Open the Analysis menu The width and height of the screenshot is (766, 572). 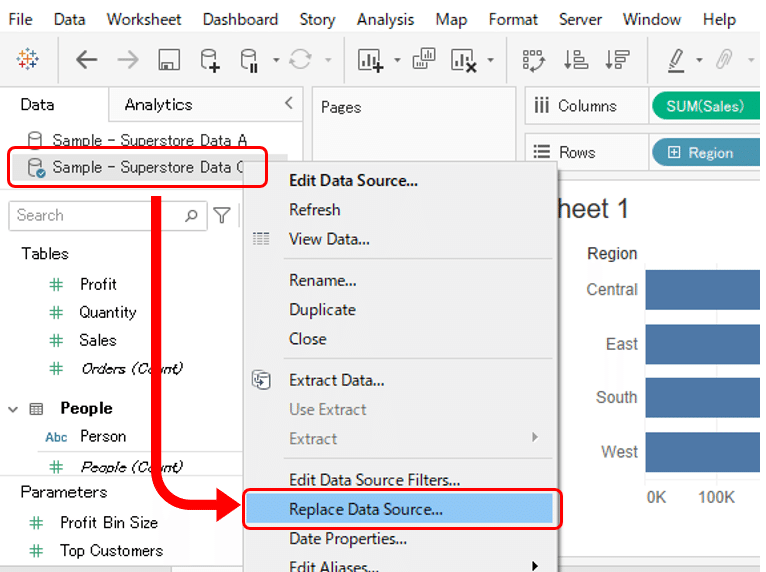[385, 19]
